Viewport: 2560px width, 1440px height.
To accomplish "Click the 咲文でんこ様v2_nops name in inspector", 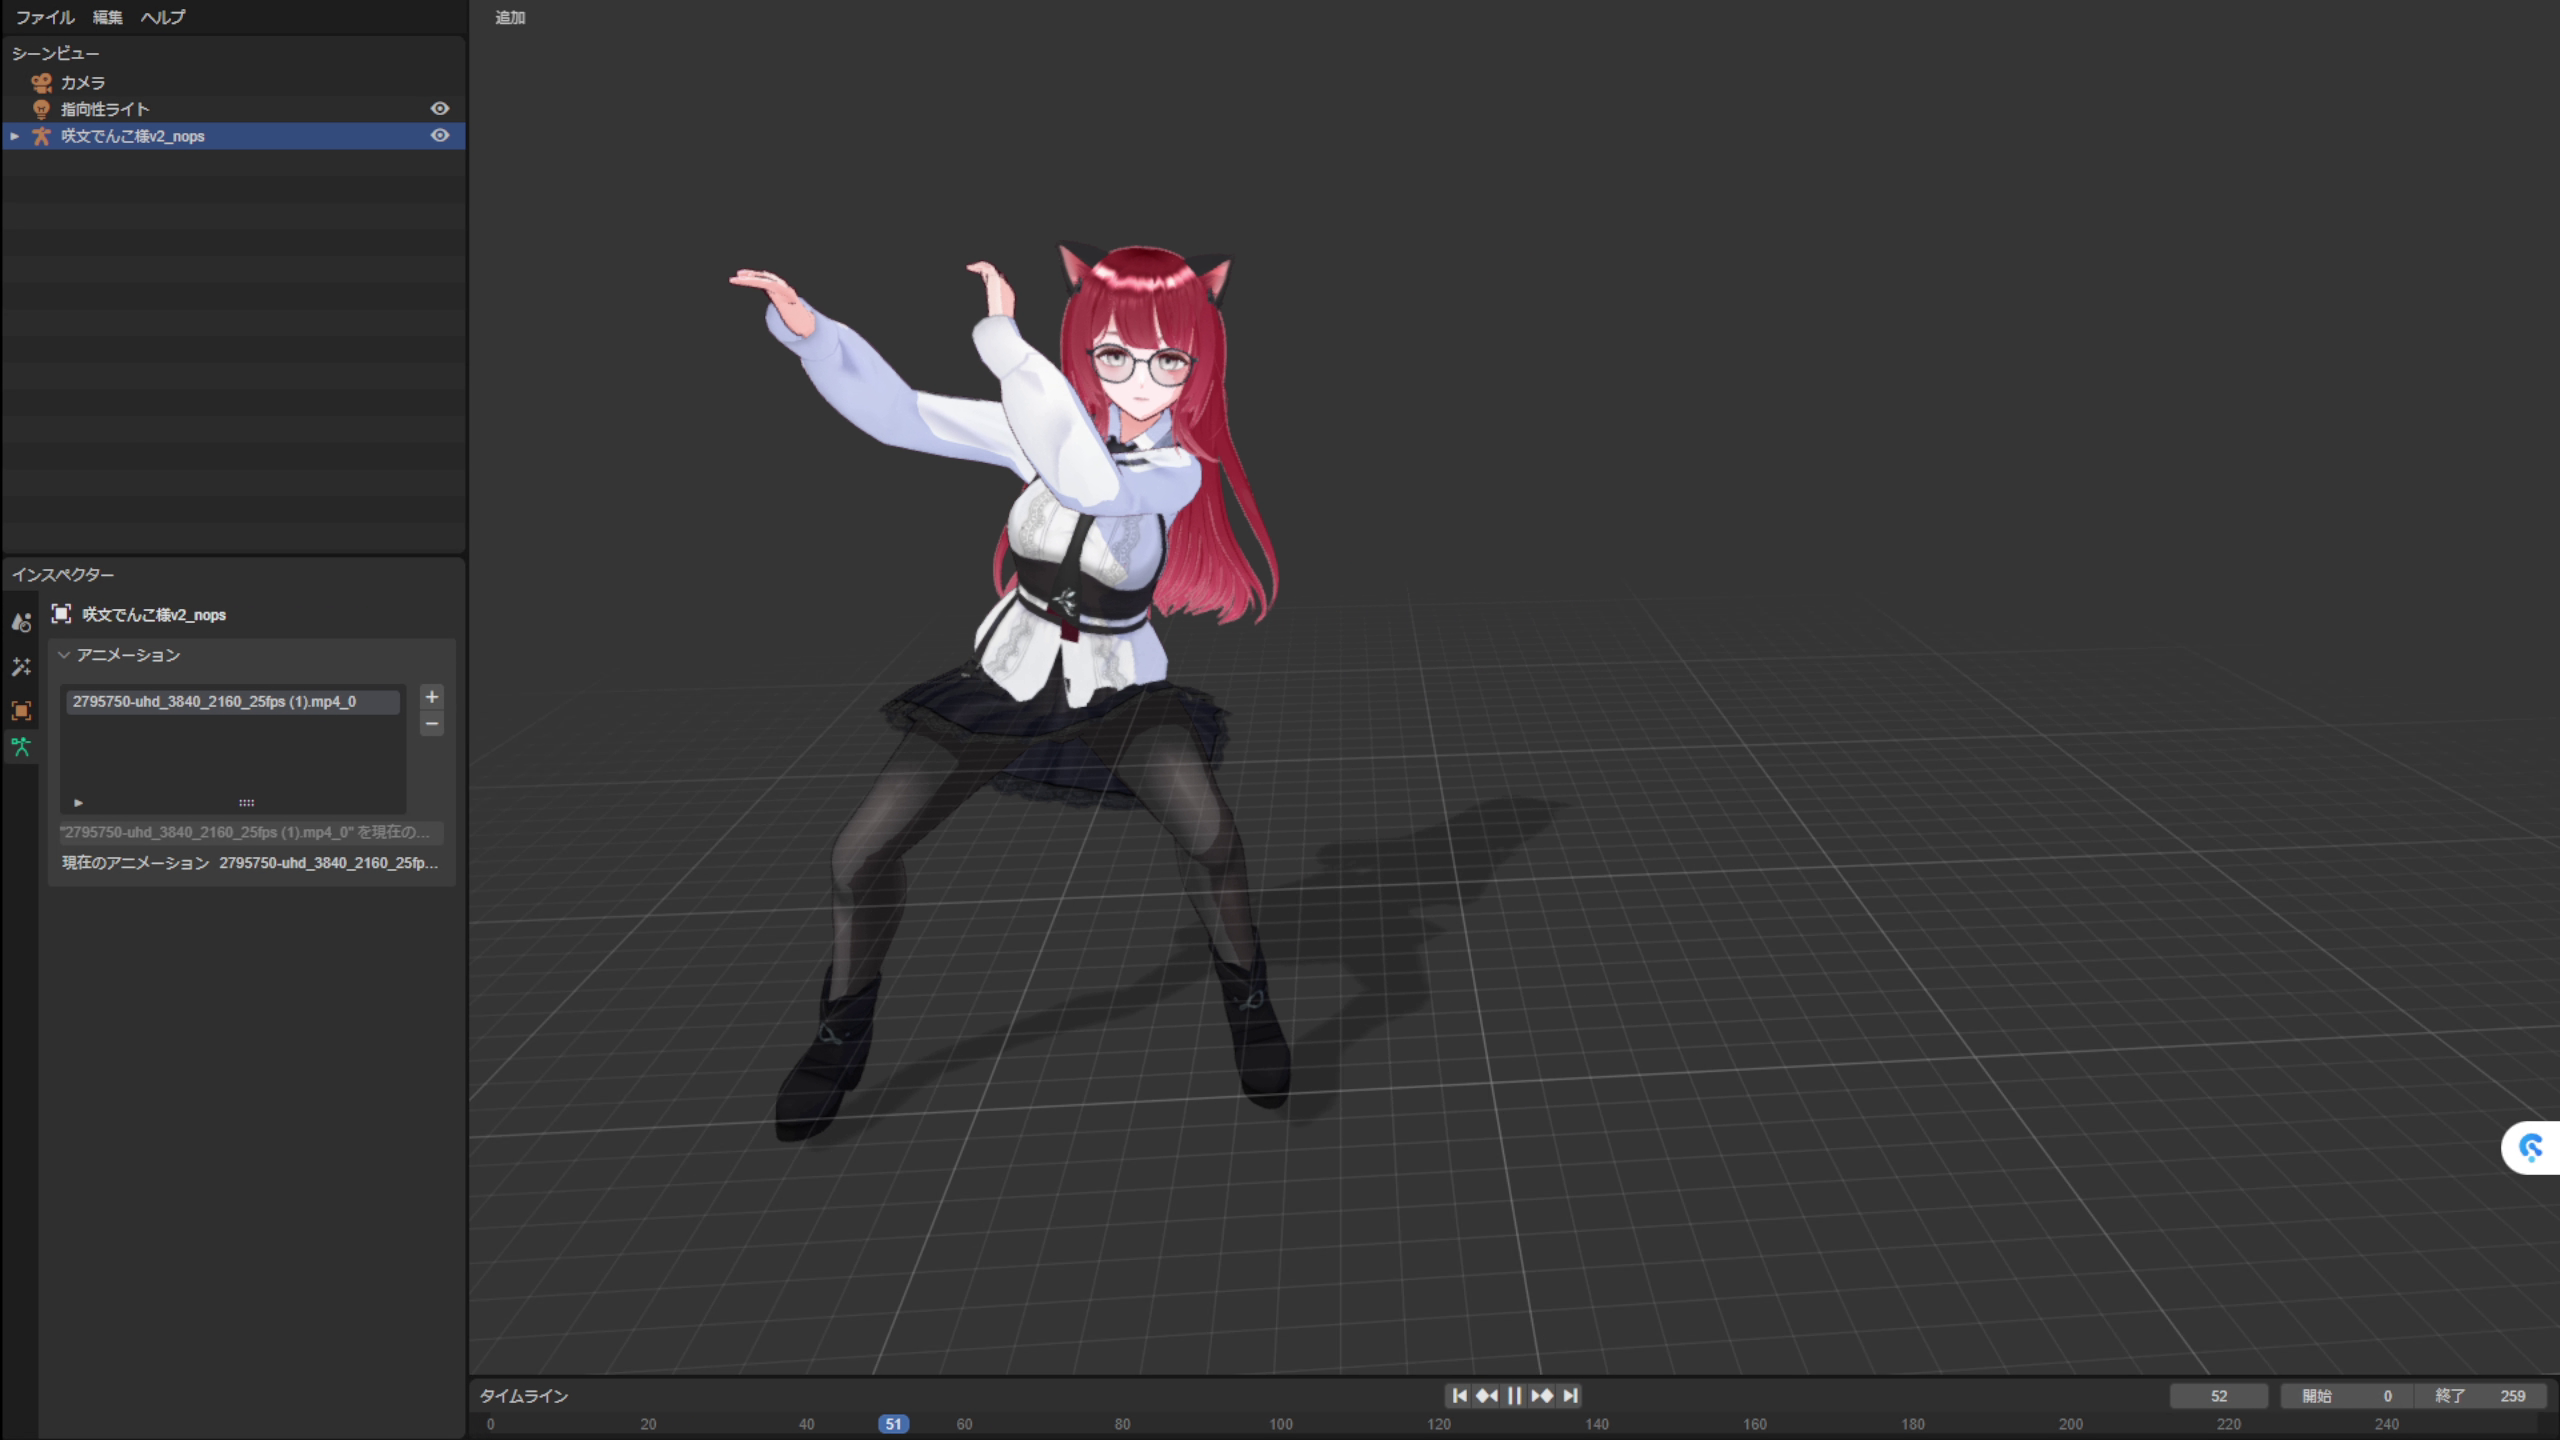I will (x=154, y=615).
